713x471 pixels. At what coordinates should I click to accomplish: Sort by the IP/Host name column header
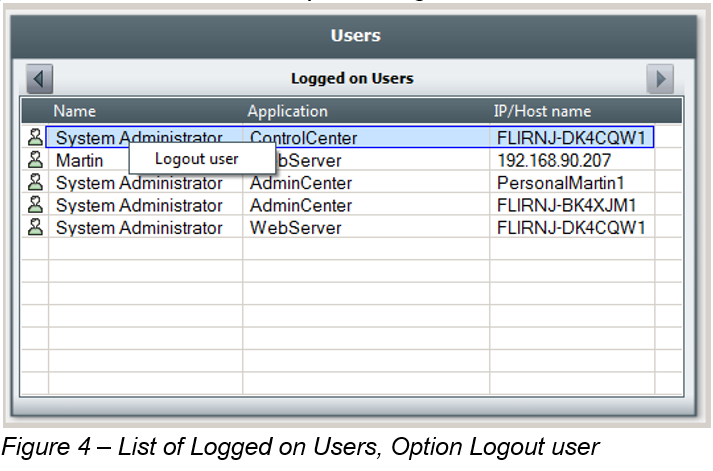pos(542,111)
